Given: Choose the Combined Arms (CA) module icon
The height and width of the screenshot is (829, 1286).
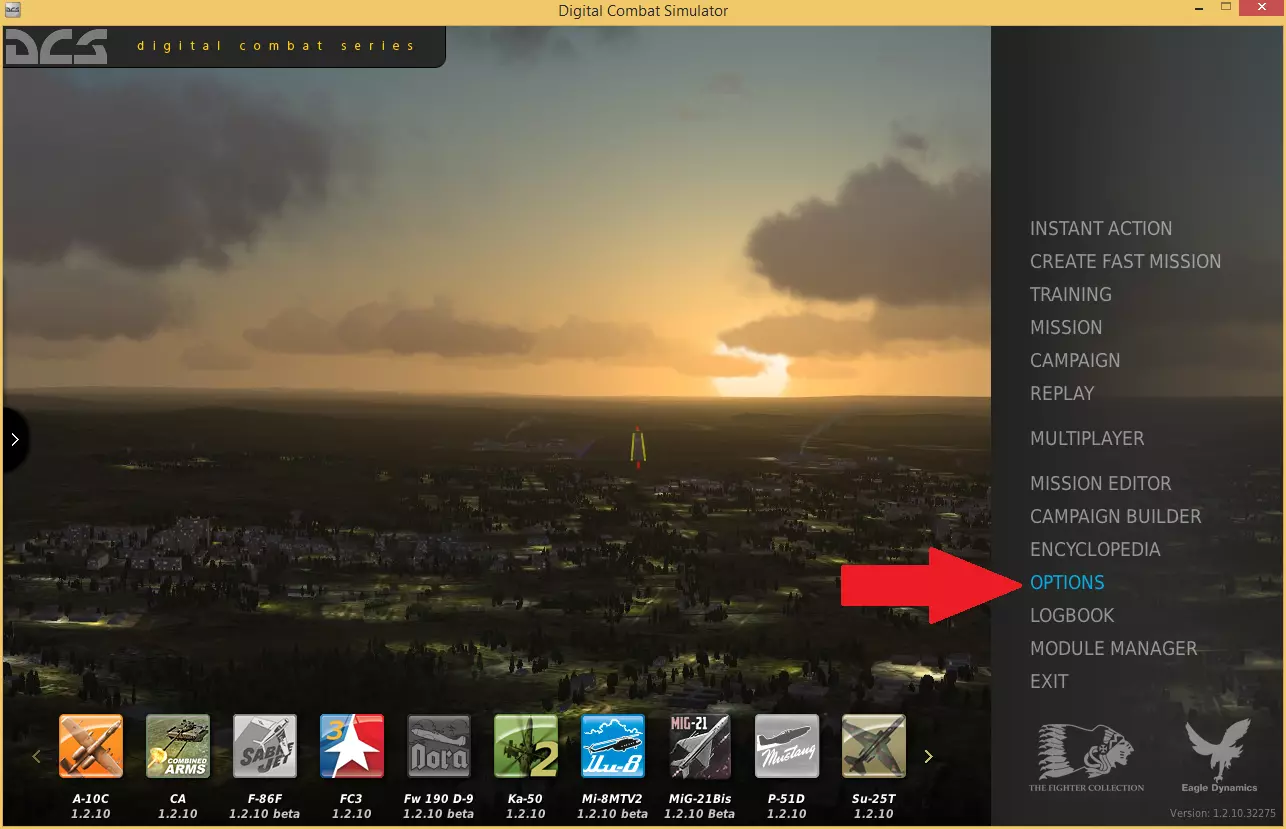Looking at the screenshot, I should (x=178, y=746).
